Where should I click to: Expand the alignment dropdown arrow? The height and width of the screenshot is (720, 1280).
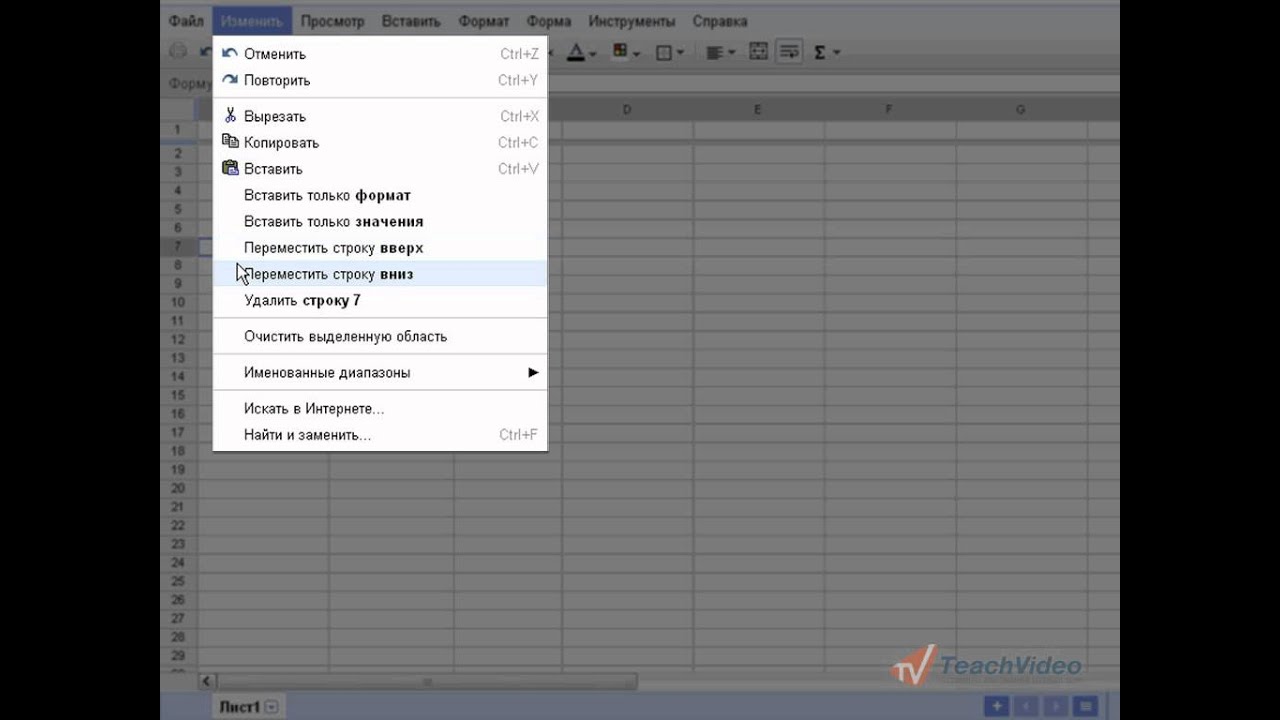(731, 53)
